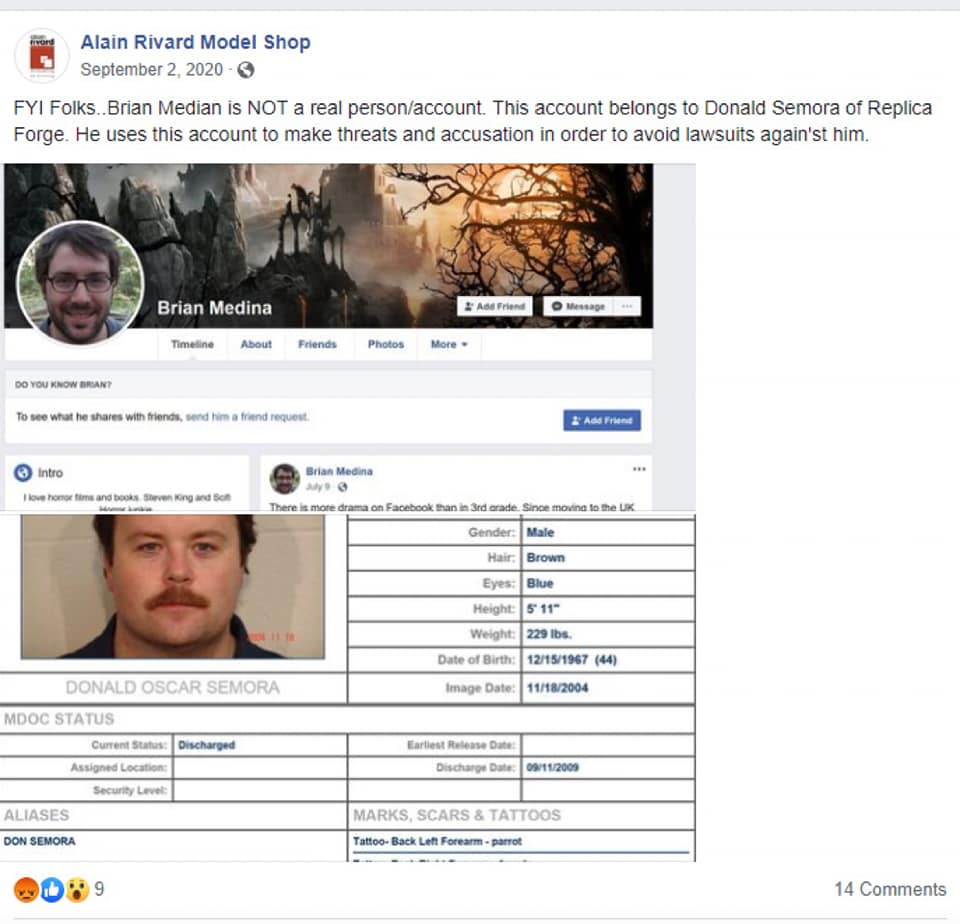960x924 pixels.
Task: Click the blue Add Friend button
Action: 602,421
